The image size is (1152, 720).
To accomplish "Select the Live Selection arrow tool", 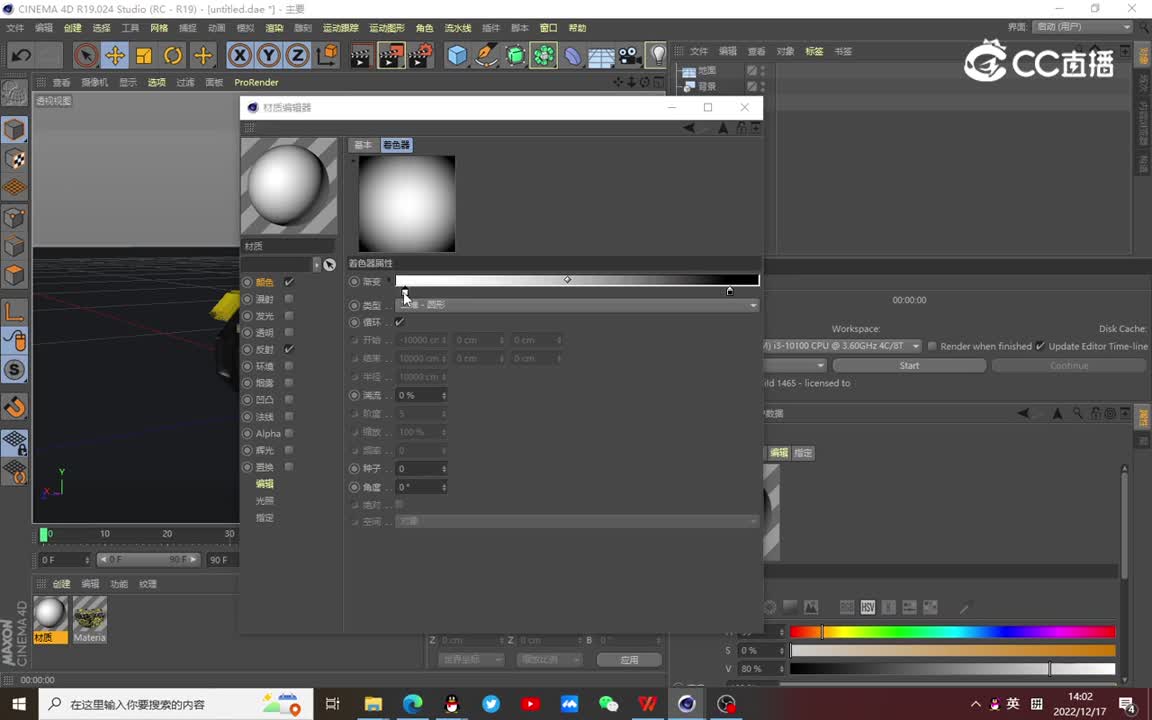I will [86, 55].
